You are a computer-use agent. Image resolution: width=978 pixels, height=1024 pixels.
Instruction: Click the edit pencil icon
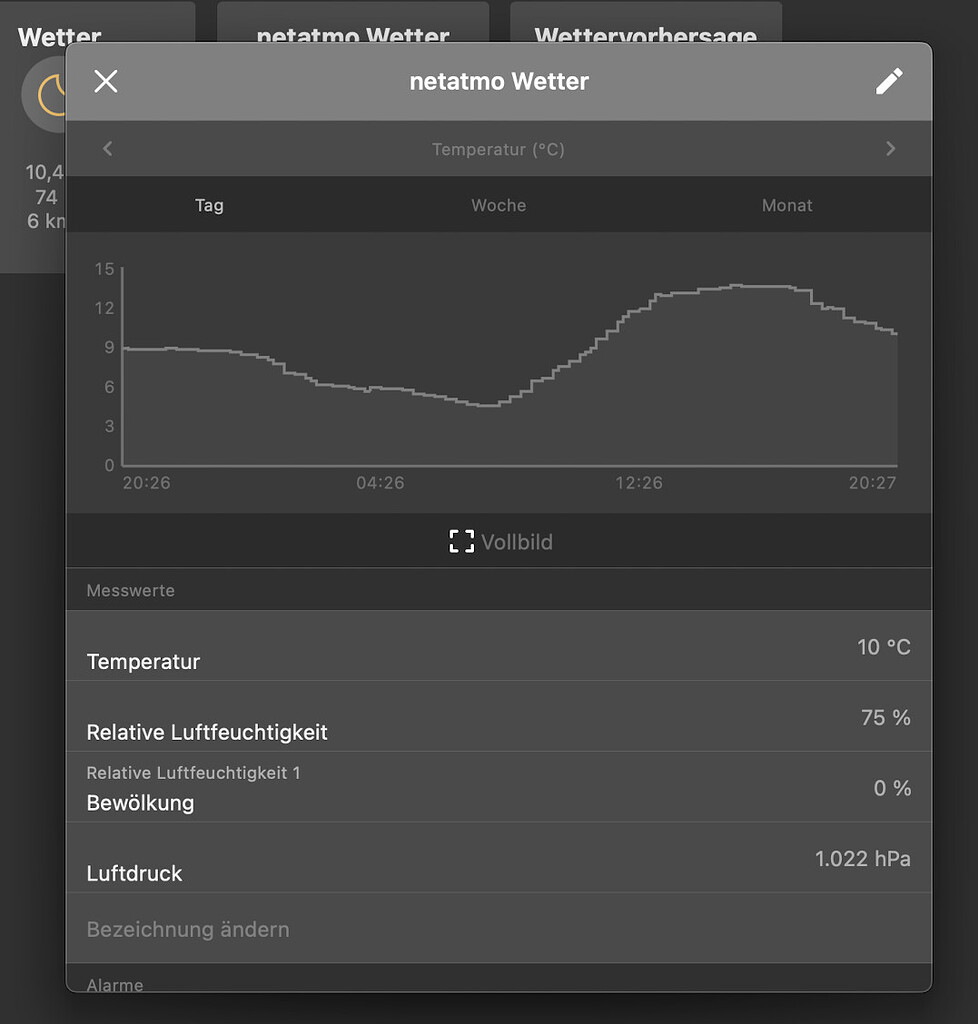pos(889,81)
